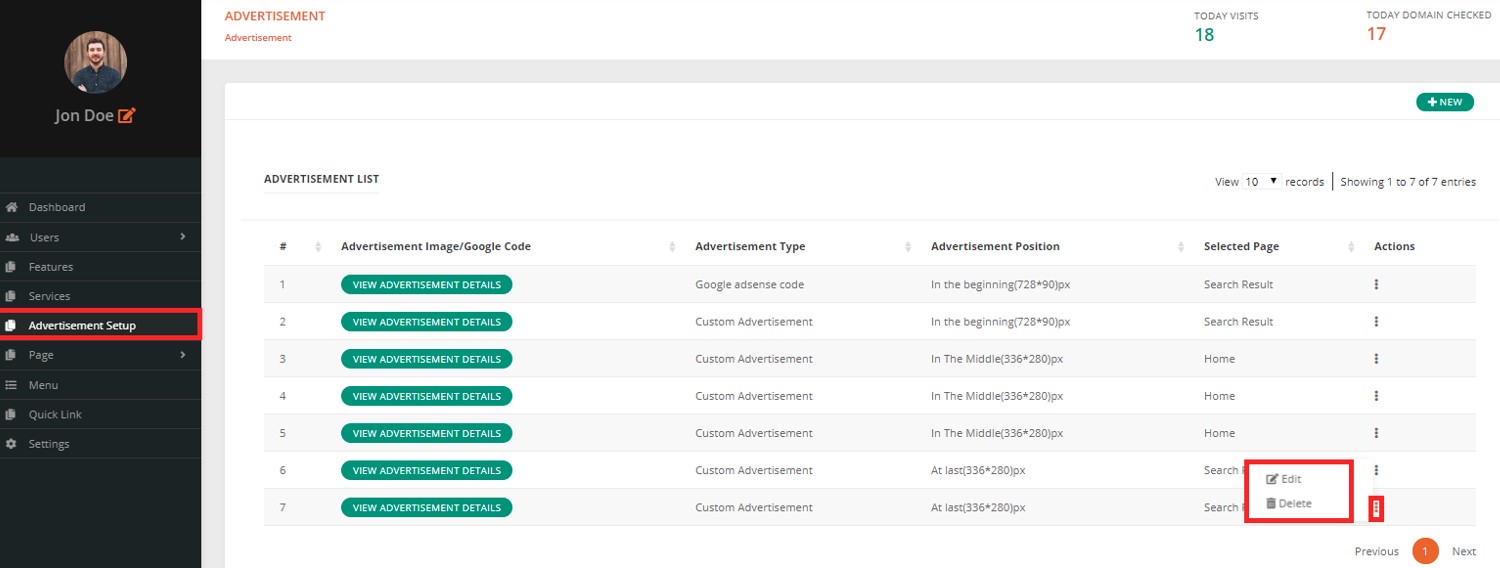Expand the Page submenu chevron

(x=183, y=355)
